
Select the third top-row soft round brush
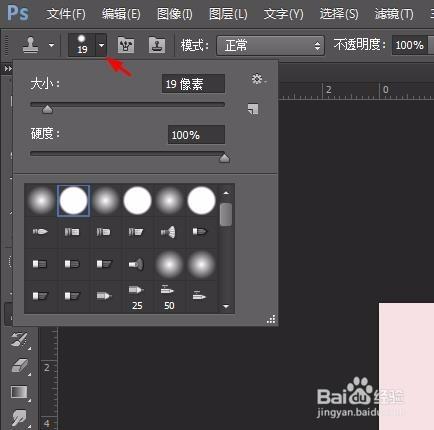pos(105,201)
